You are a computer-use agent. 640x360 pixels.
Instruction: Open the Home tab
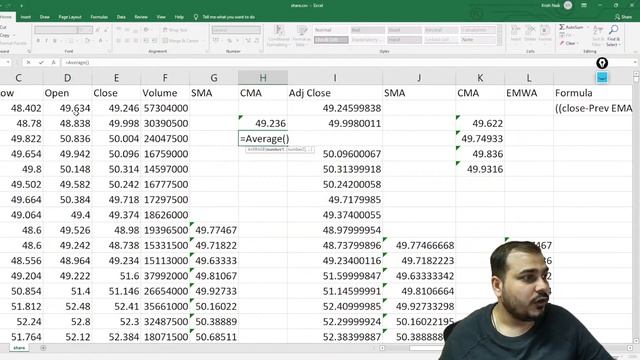[6, 17]
